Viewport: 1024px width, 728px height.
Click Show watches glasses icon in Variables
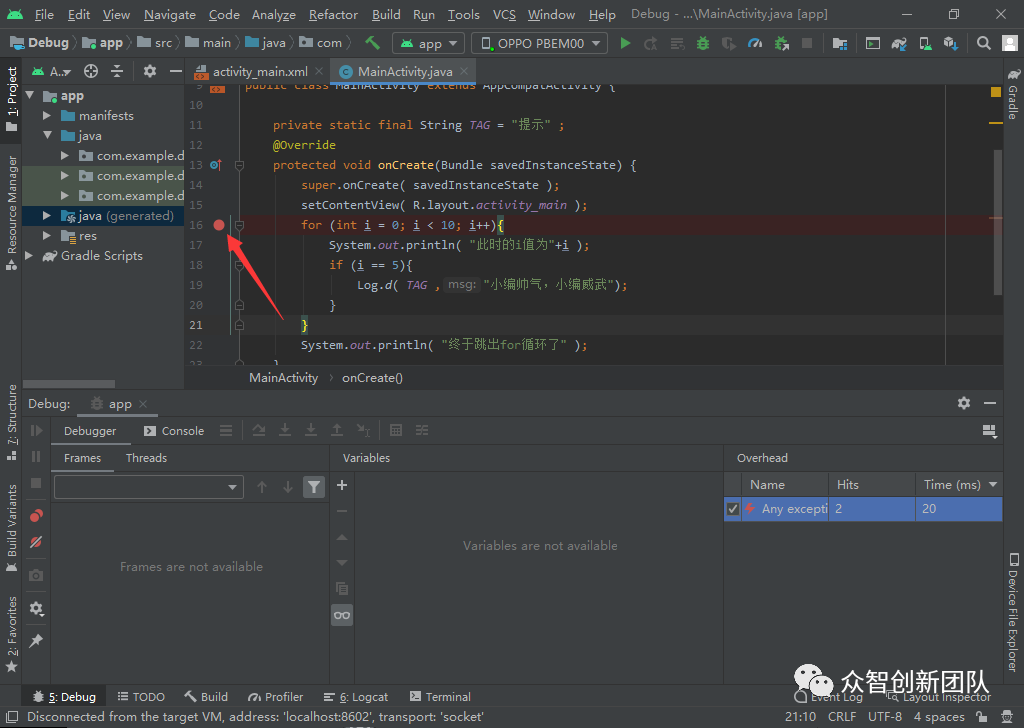coord(342,615)
